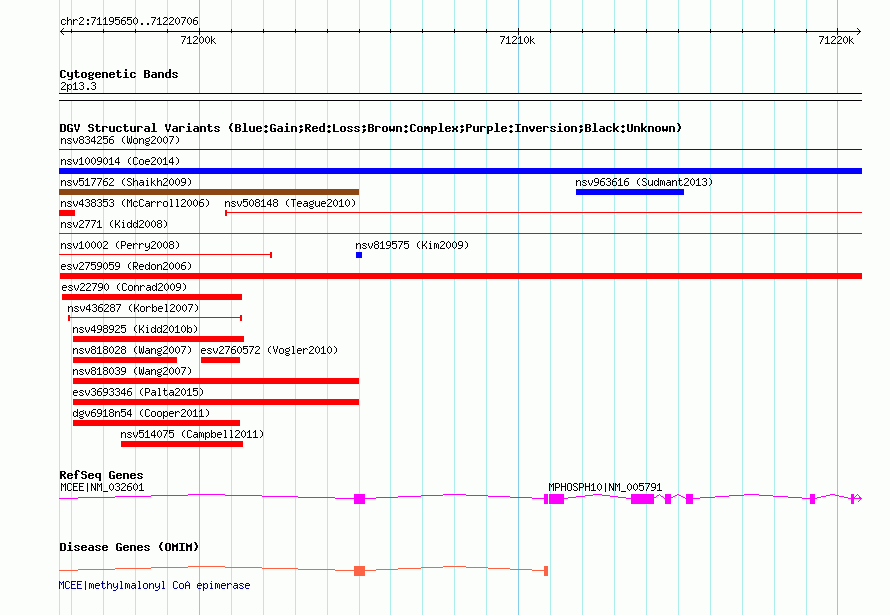The height and width of the screenshot is (615, 890).
Task: Open the MPHOSPH10|NM_005791 gene label
Action: 604,487
